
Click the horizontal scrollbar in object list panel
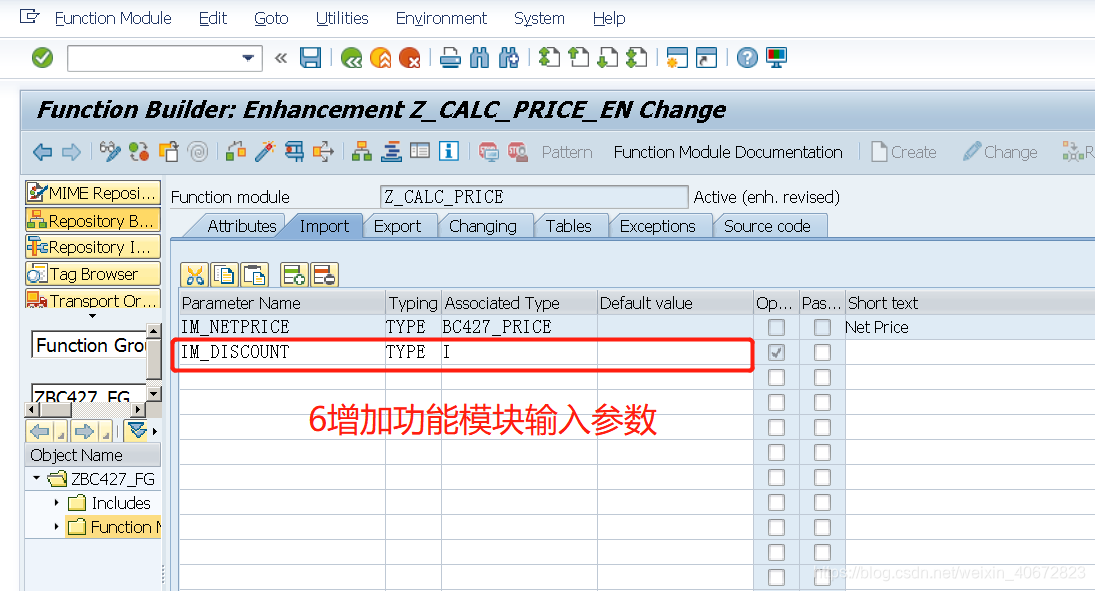86,409
